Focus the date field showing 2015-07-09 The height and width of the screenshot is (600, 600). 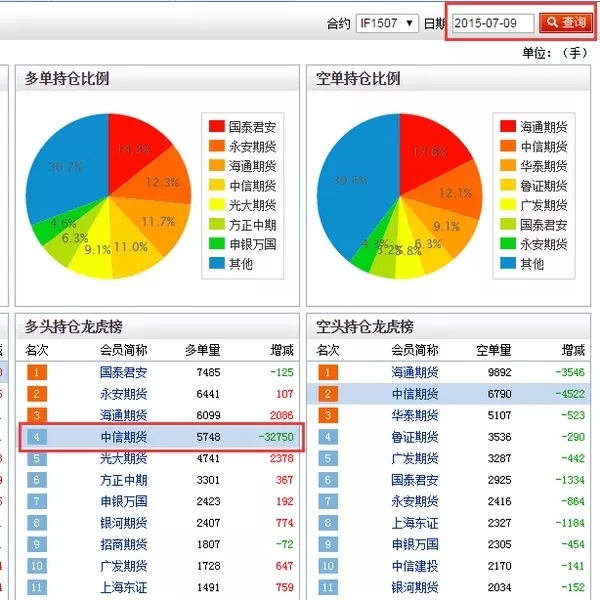(x=493, y=23)
